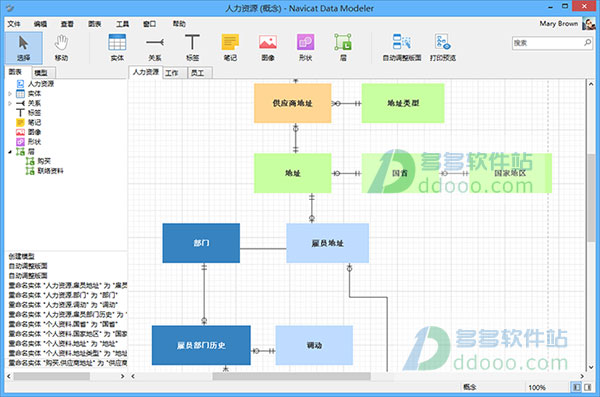The width and height of the screenshot is (600, 397).
Task: Select the 选择 pointer tool
Action: (23, 48)
